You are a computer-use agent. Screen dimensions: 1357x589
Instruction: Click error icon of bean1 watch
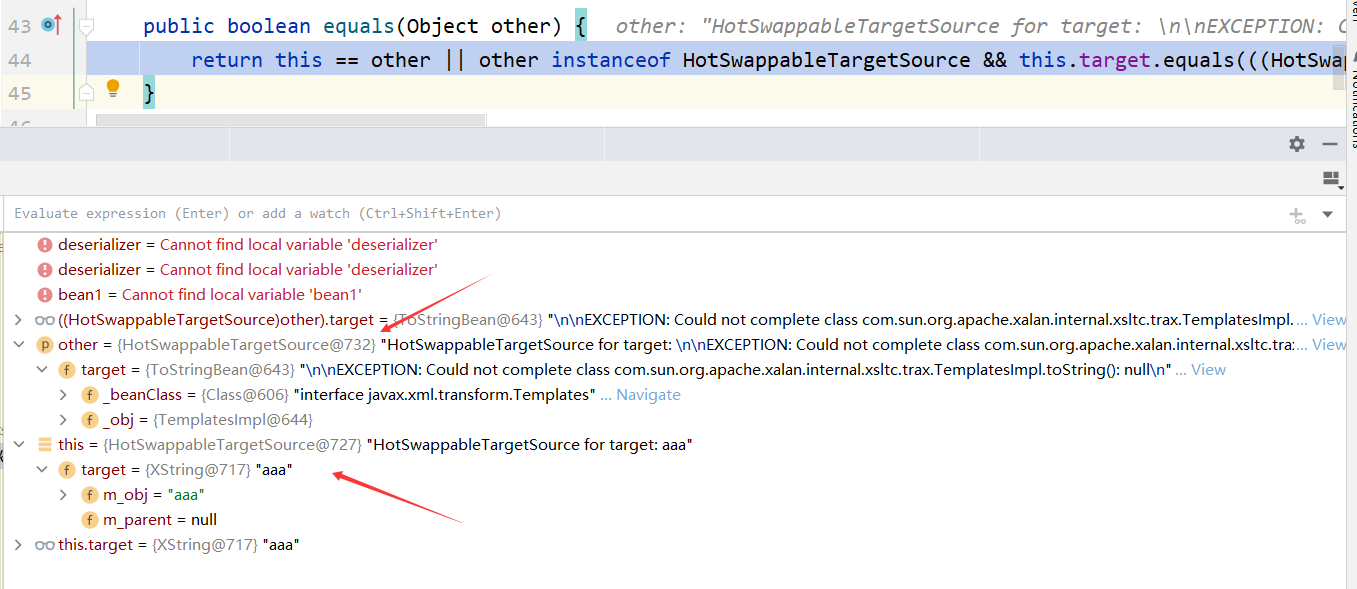coord(44,295)
